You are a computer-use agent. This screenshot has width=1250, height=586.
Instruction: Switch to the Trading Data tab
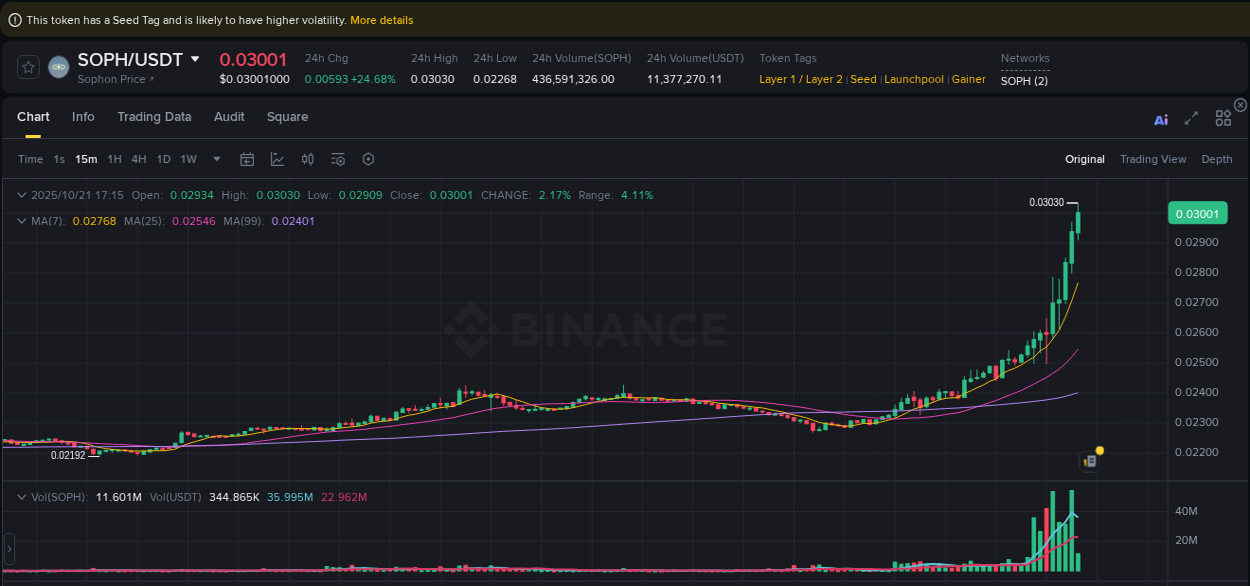[154, 117]
